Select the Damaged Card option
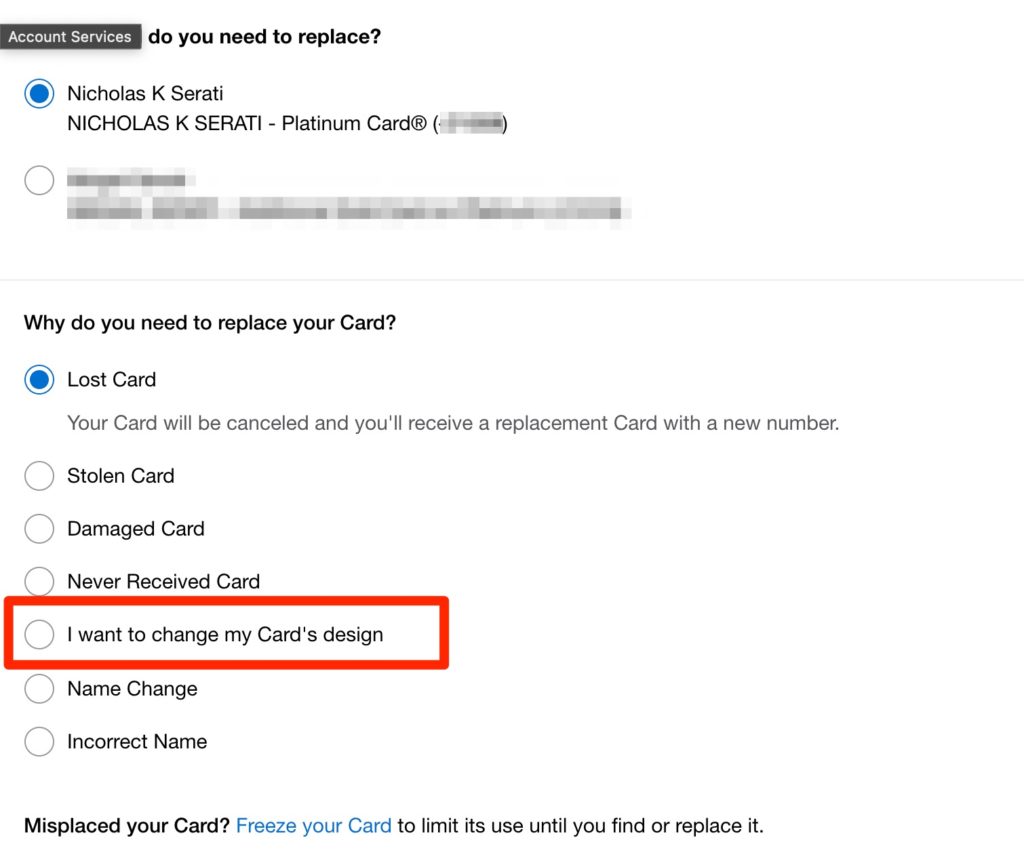 39,528
